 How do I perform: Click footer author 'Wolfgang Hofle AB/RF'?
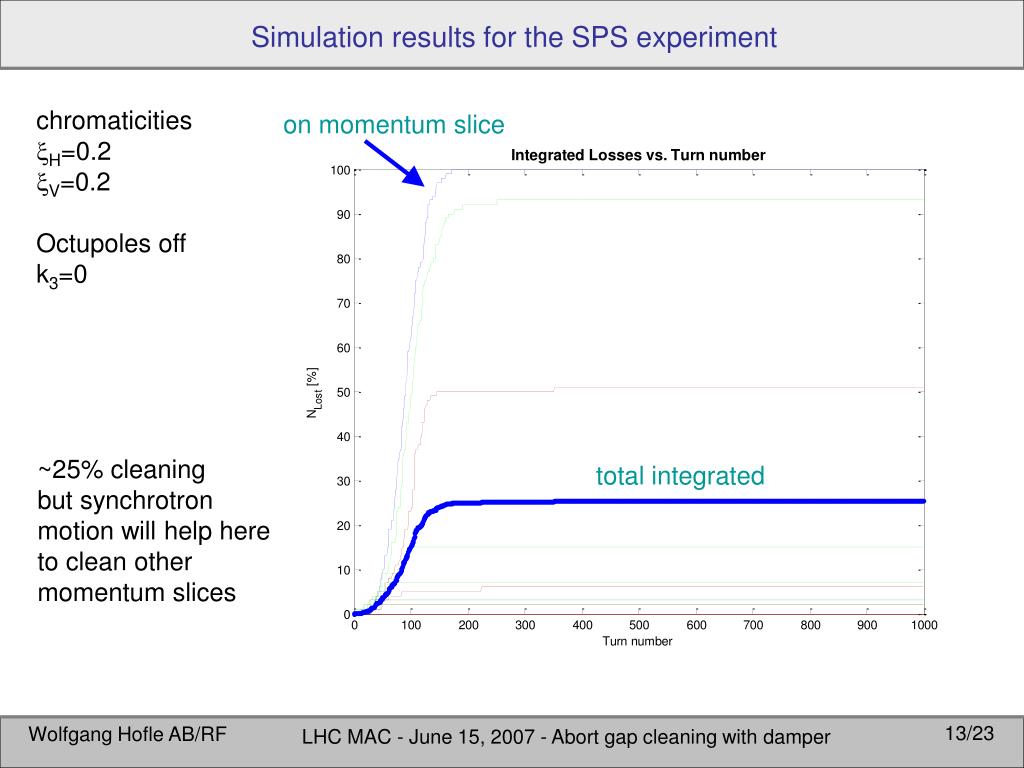(127, 735)
